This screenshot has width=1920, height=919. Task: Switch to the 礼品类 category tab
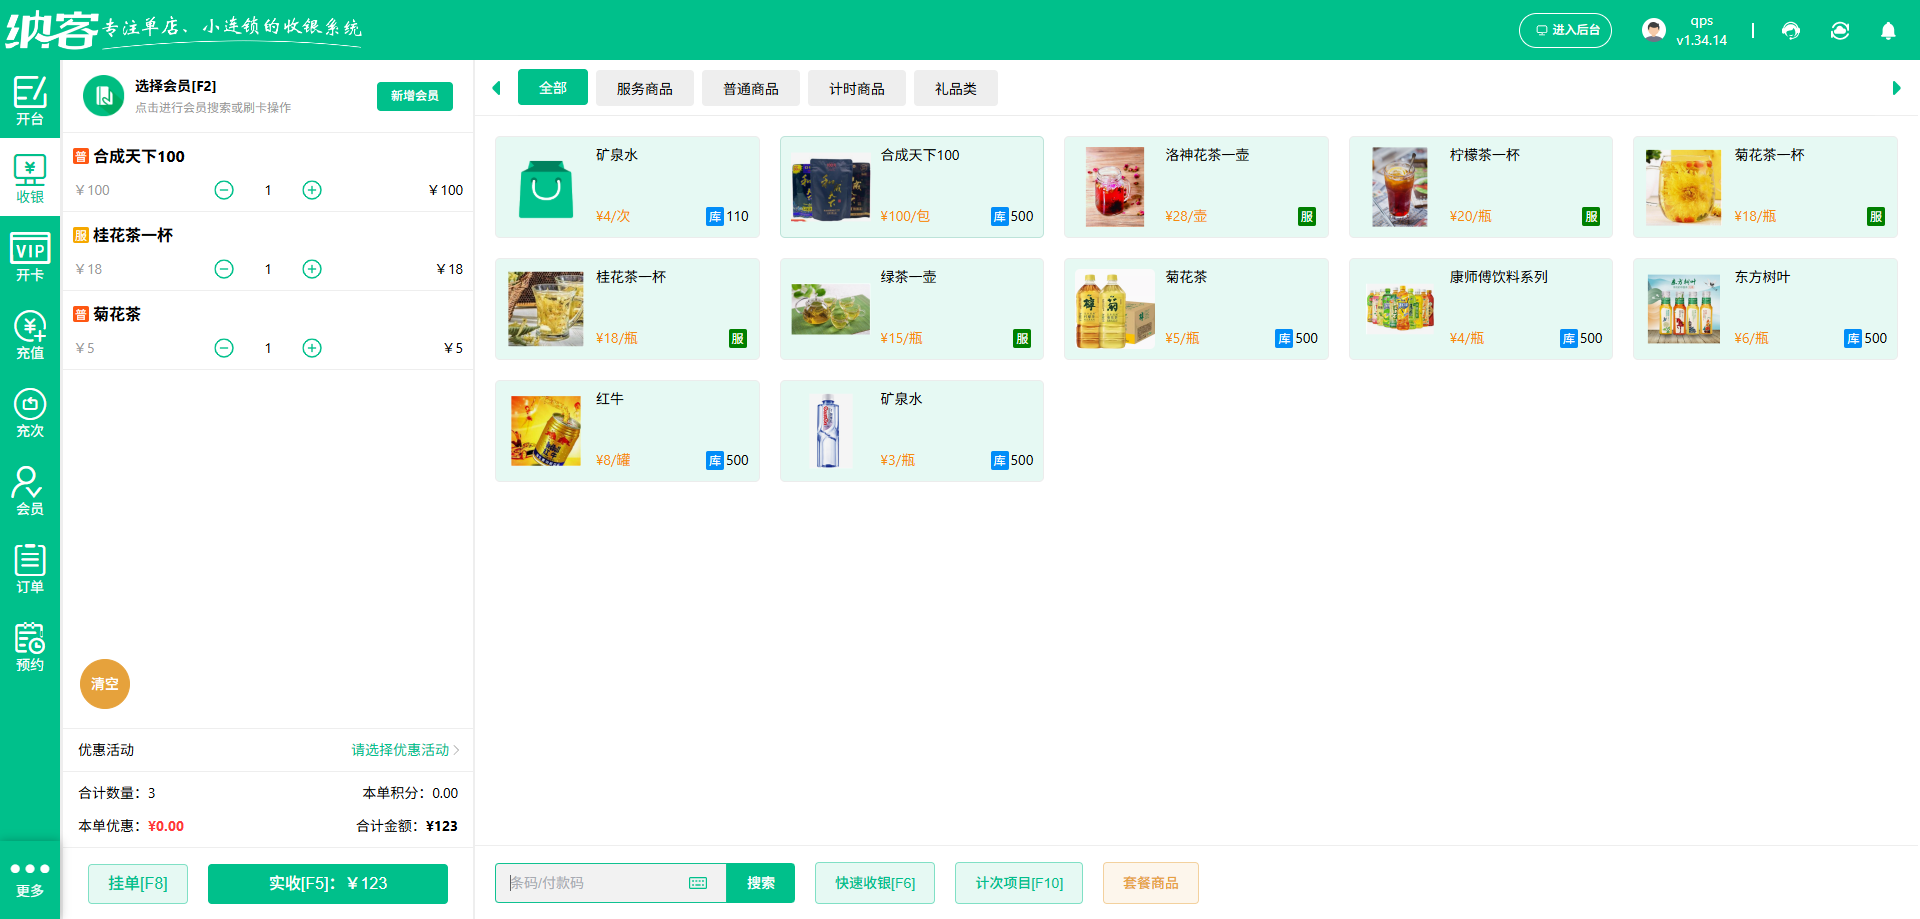pyautogui.click(x=955, y=88)
